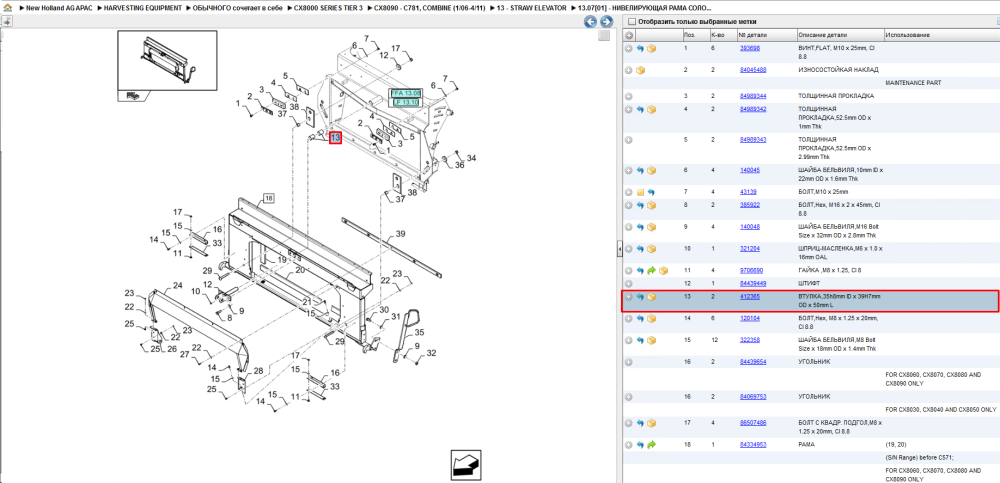
Task: Open the home icon in breadcrumb
Action: (x=8, y=8)
